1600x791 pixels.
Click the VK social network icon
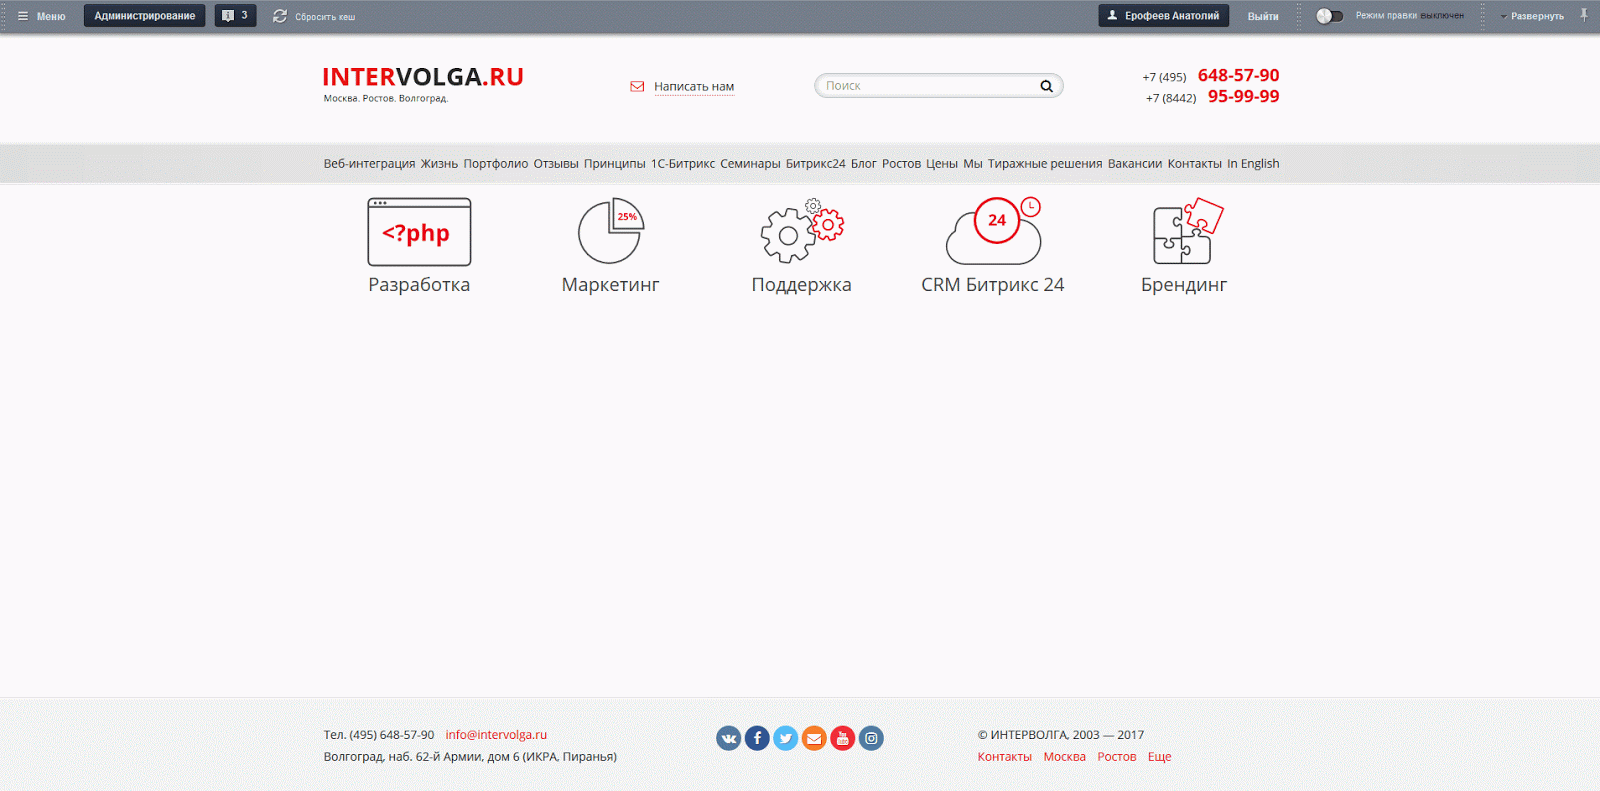(x=728, y=739)
